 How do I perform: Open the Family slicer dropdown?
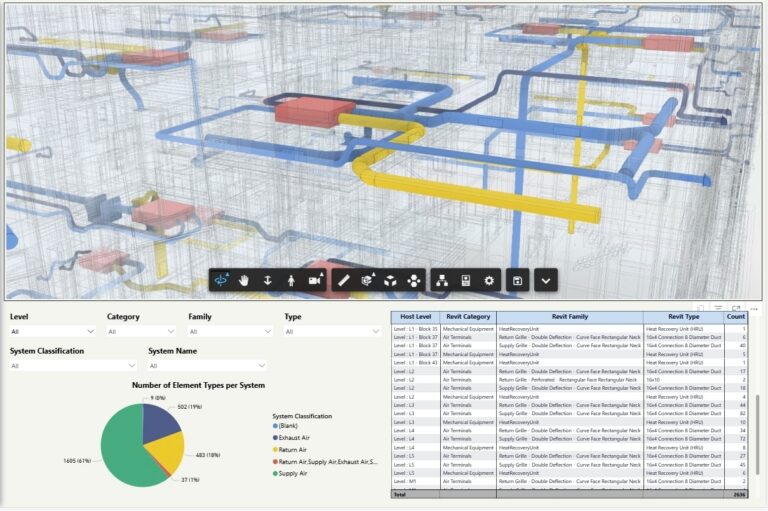pos(230,332)
